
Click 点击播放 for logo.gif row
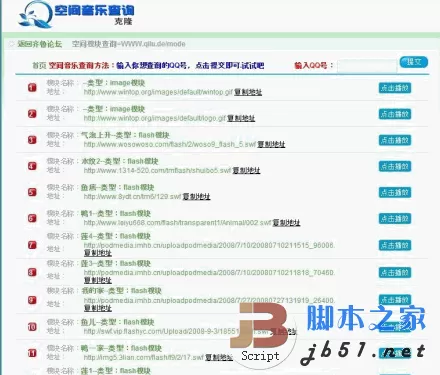(395, 114)
